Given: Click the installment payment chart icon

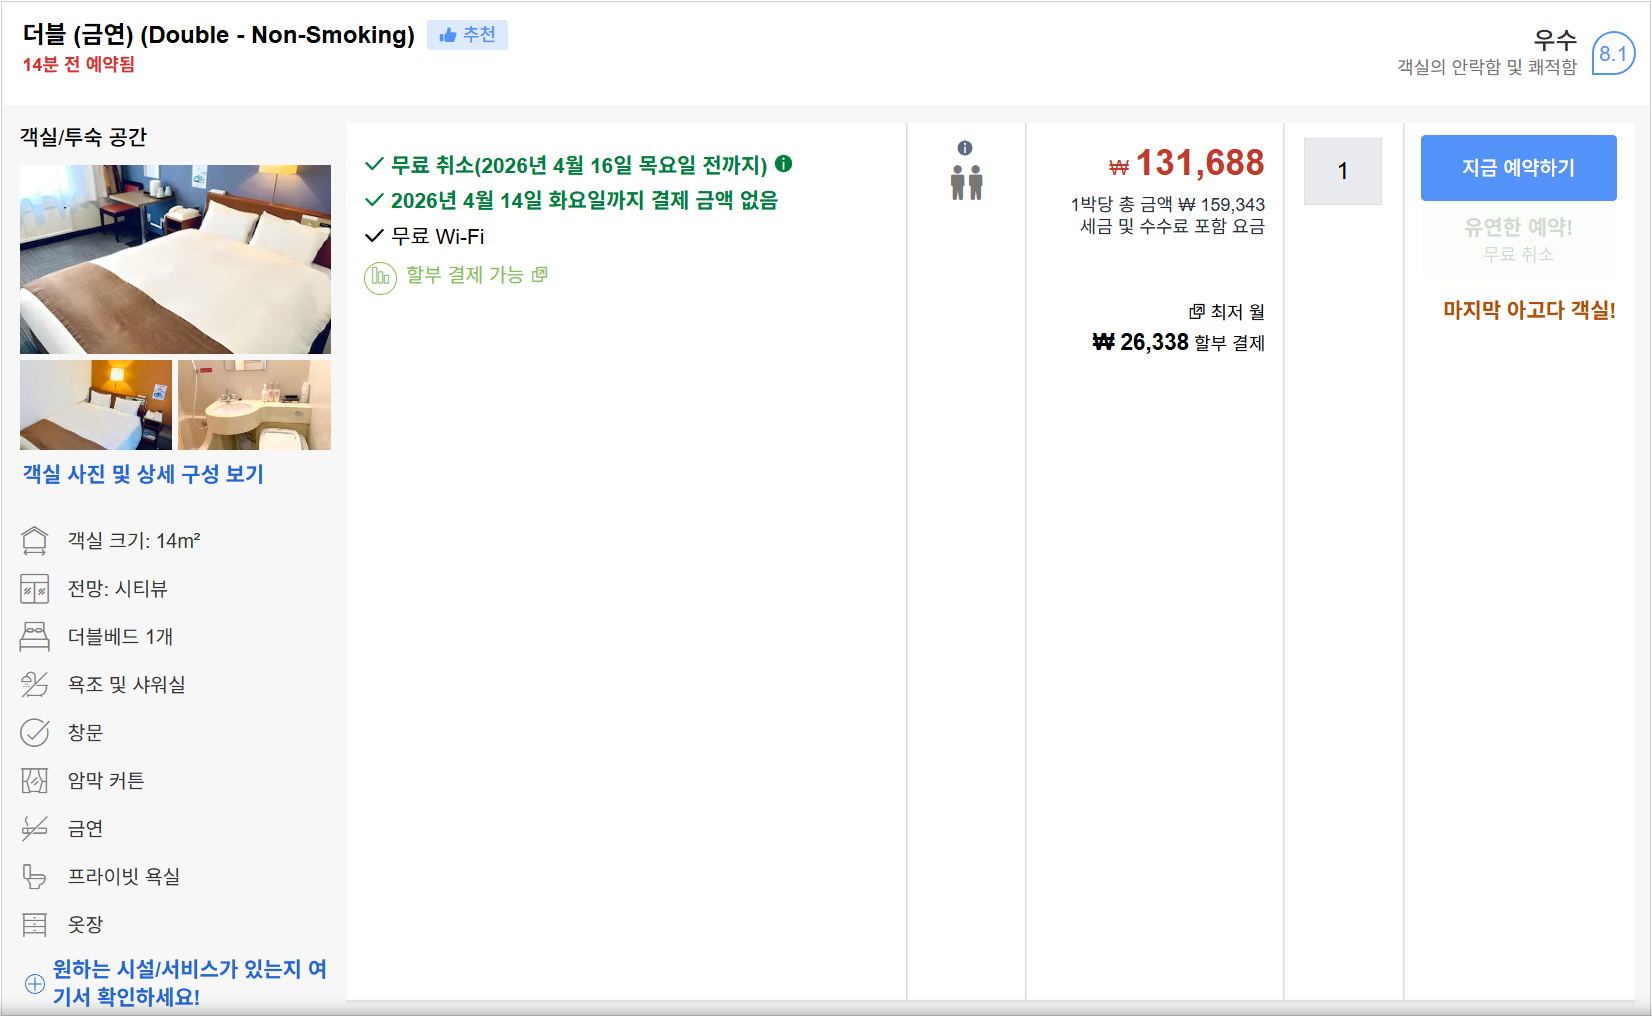Looking at the screenshot, I should [x=380, y=277].
